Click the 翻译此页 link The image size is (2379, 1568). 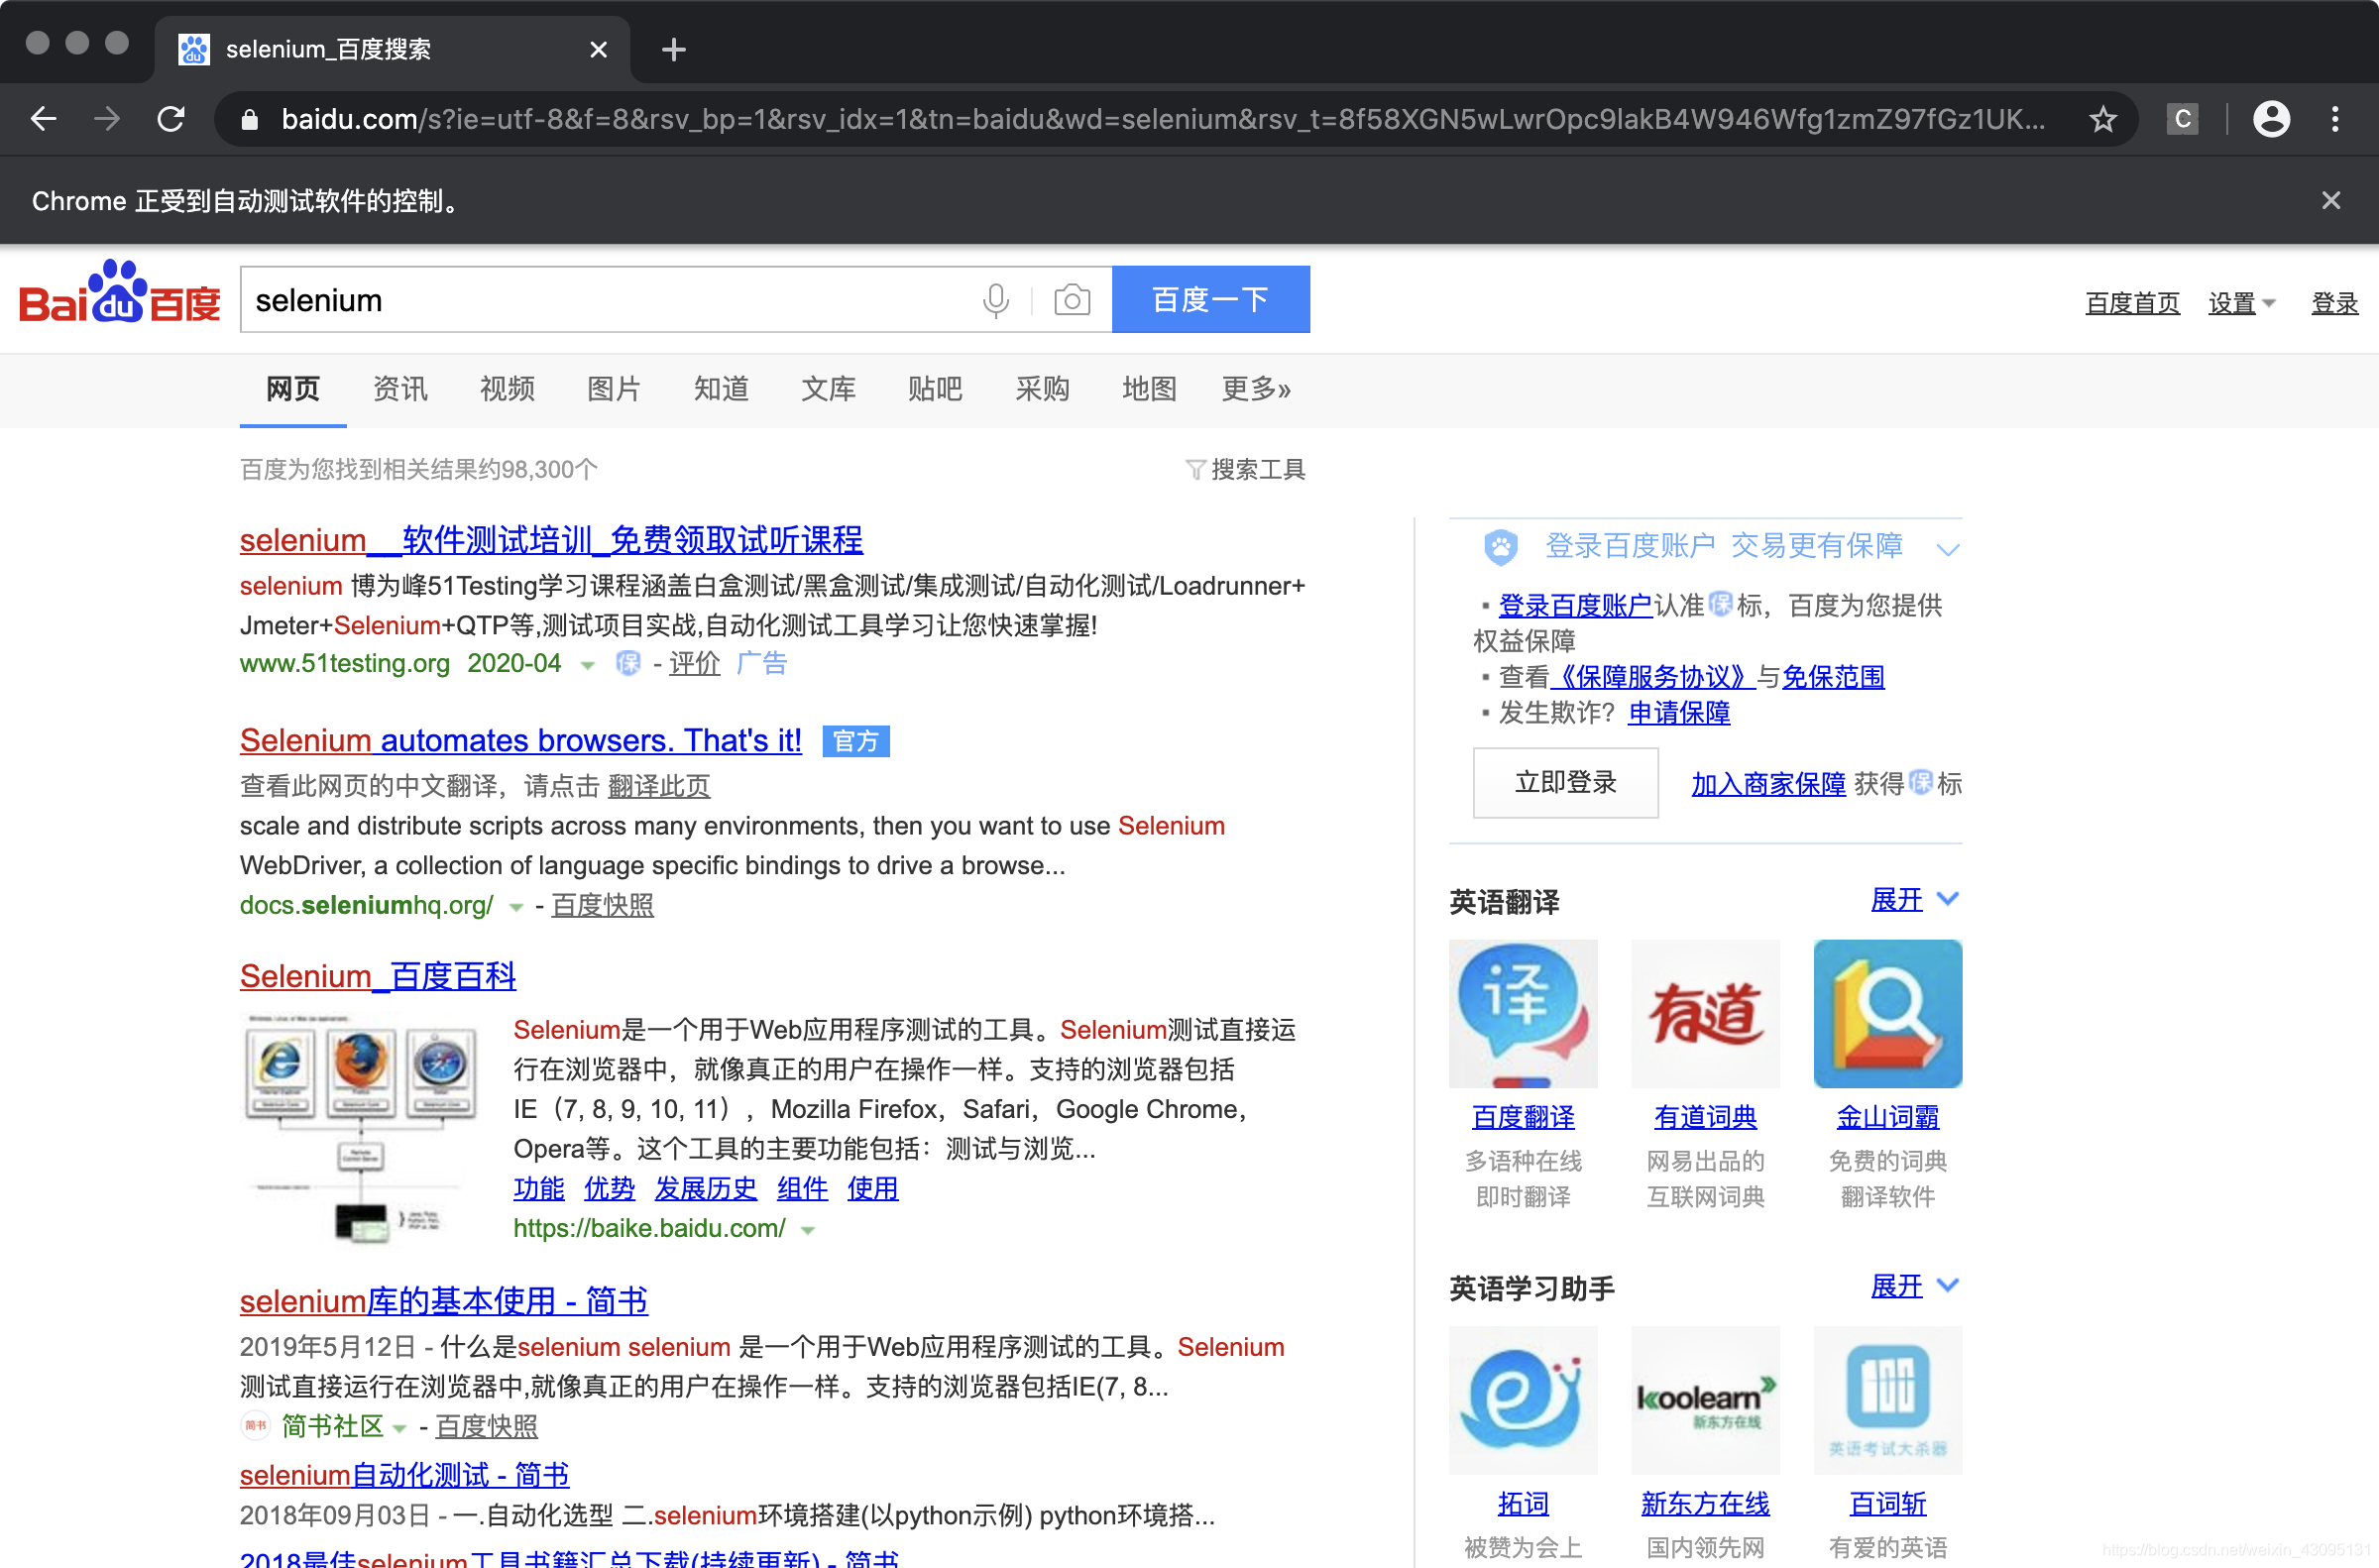(659, 786)
